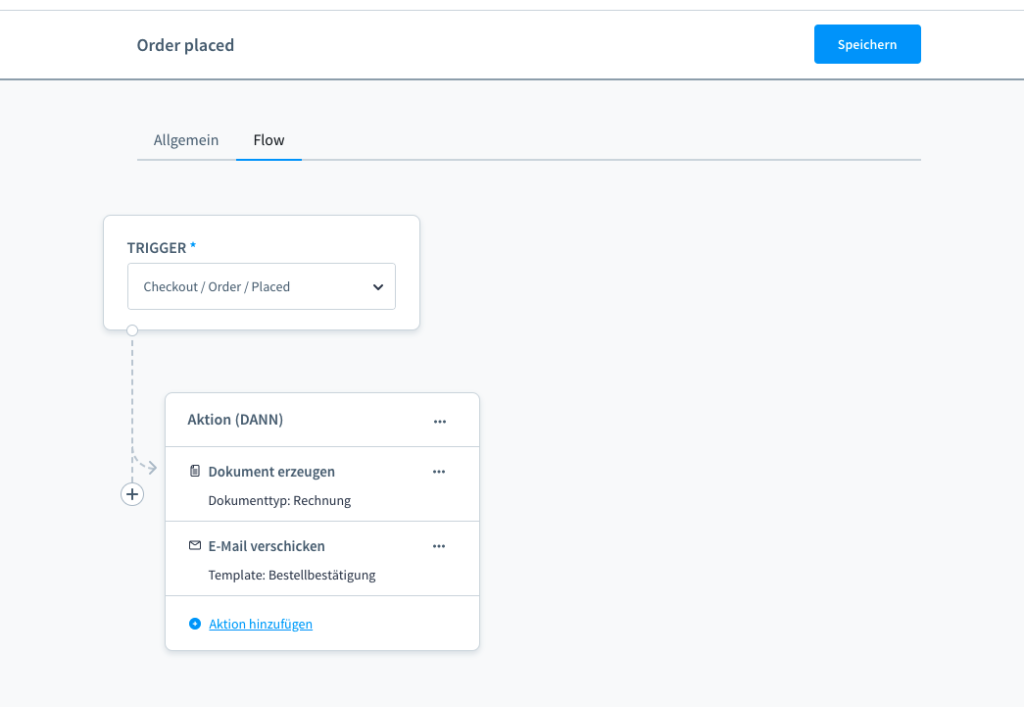Select the Flow tab

(x=269, y=140)
